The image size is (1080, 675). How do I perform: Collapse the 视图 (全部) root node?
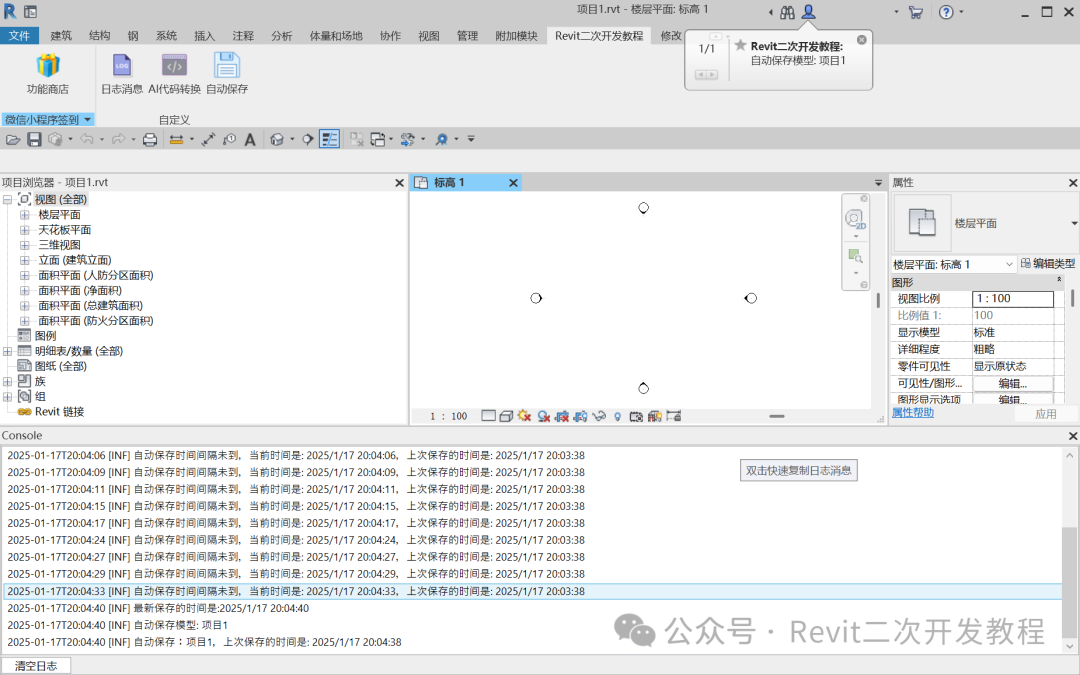8,200
